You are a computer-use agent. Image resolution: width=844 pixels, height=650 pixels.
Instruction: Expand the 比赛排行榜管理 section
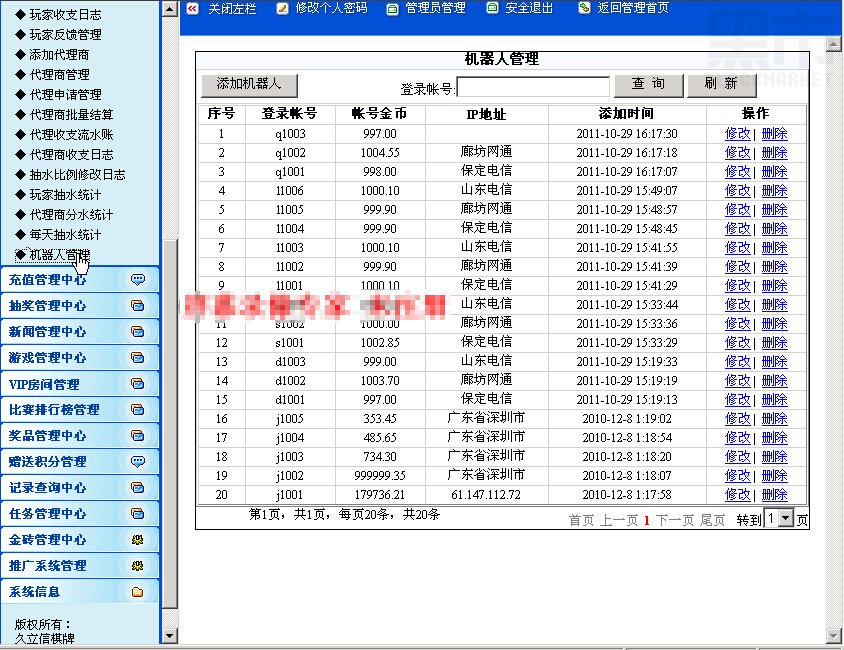[x=80, y=409]
